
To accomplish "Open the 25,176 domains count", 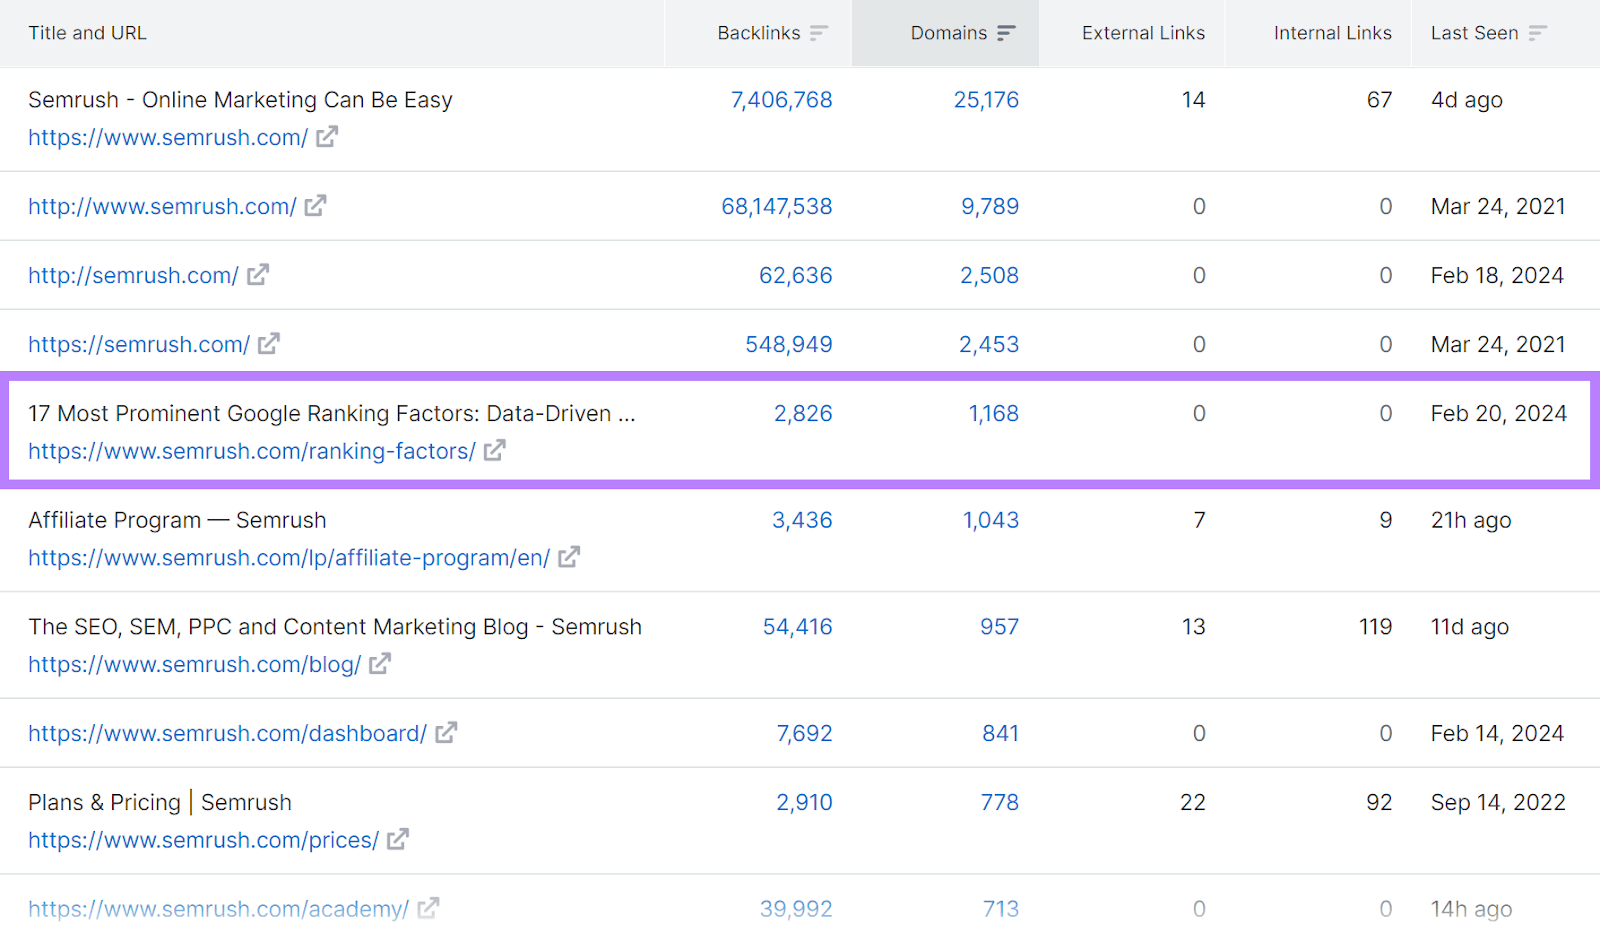I will click(x=986, y=100).
